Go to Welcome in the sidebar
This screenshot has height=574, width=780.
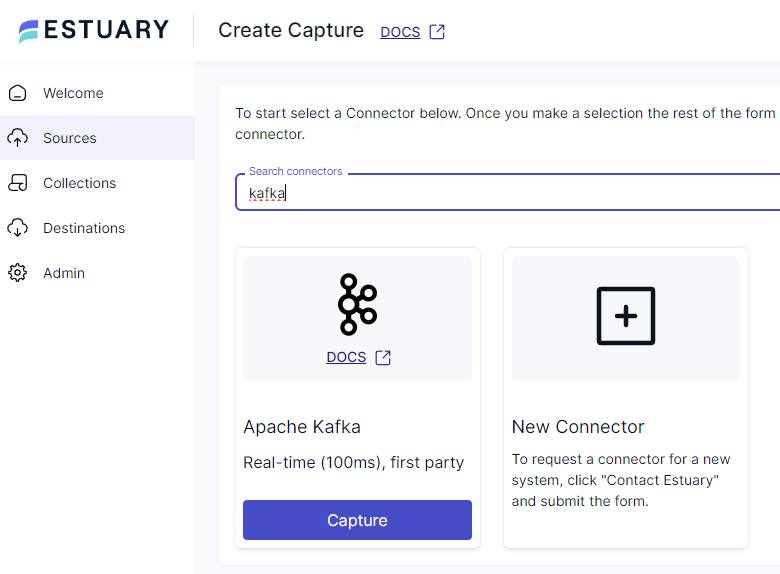tap(73, 93)
